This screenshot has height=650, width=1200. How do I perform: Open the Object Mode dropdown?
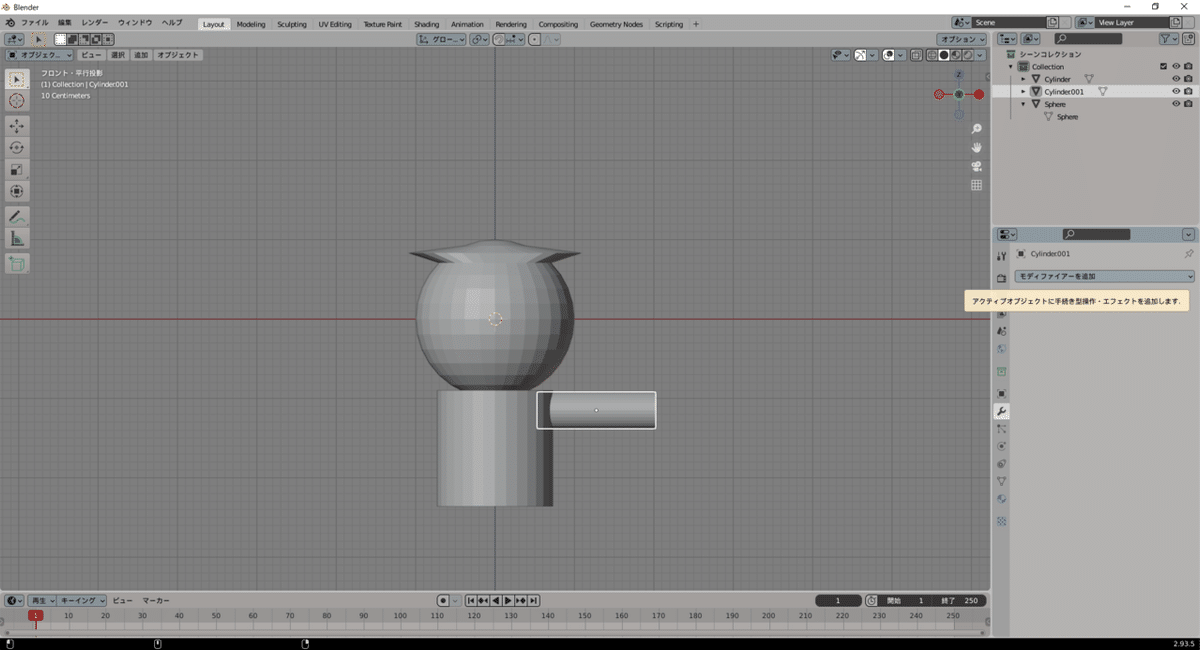[39, 55]
